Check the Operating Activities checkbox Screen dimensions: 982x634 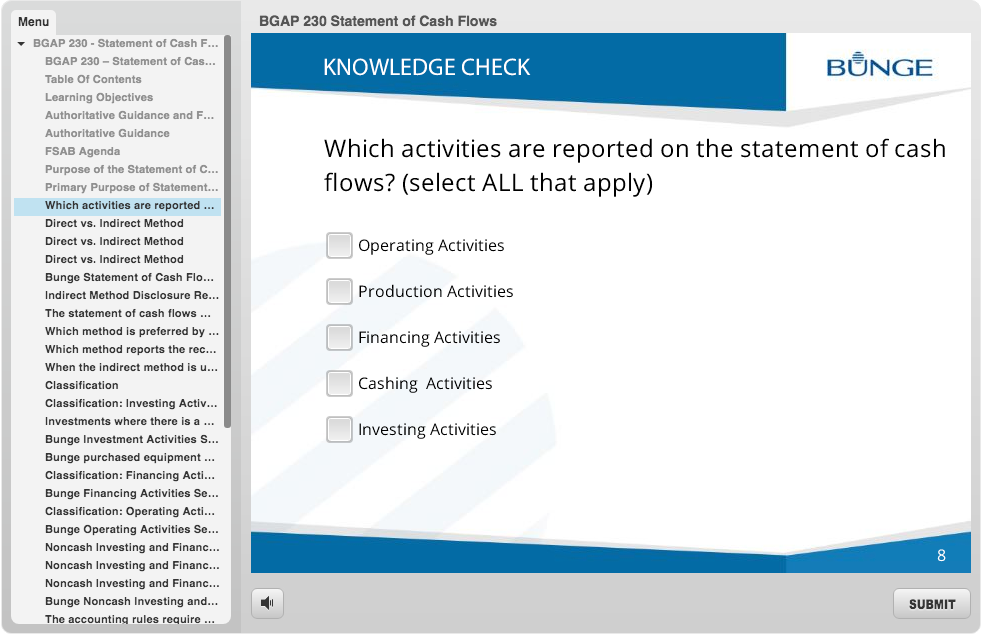pyautogui.click(x=340, y=246)
